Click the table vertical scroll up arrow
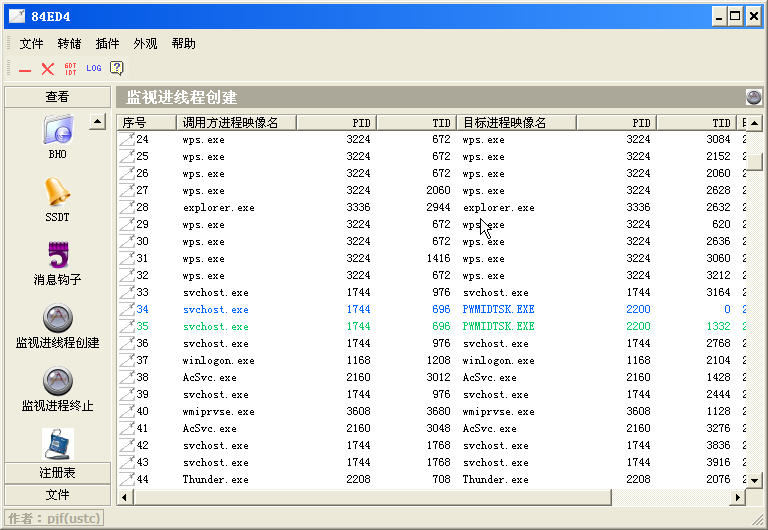The width and height of the screenshot is (768, 530). coord(754,123)
